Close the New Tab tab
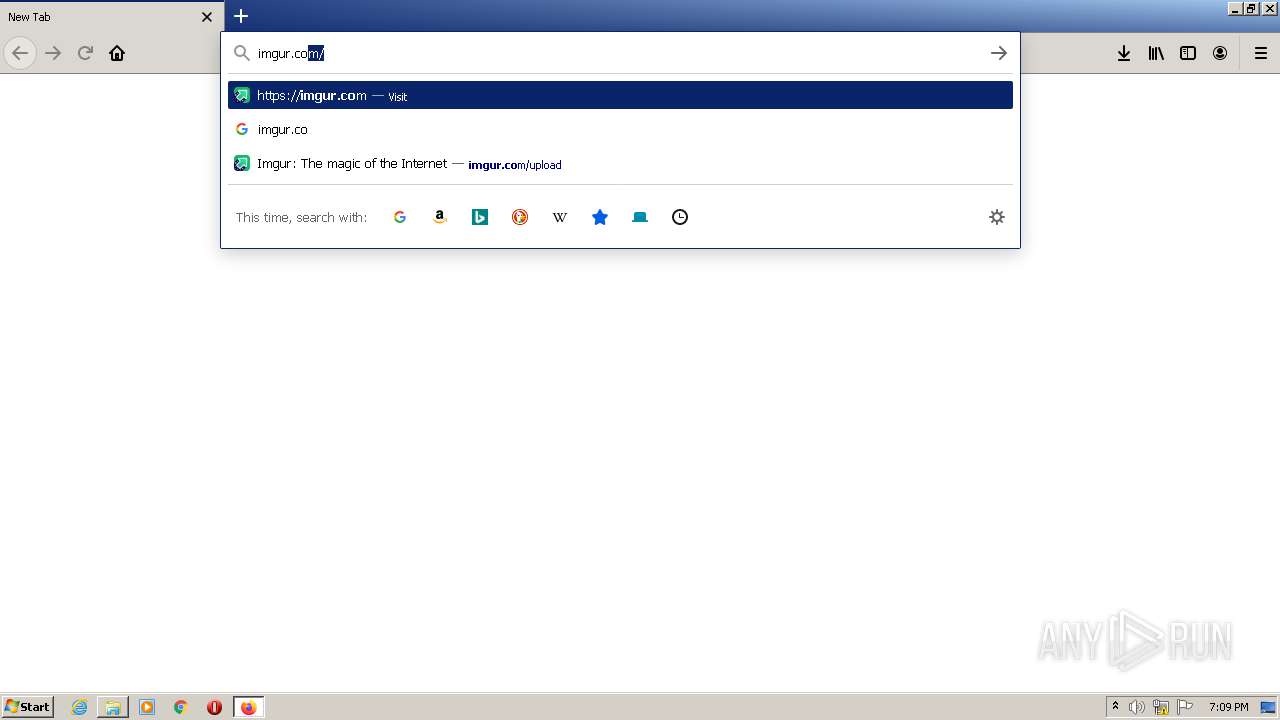Image resolution: width=1280 pixels, height=720 pixels. pyautogui.click(x=207, y=17)
